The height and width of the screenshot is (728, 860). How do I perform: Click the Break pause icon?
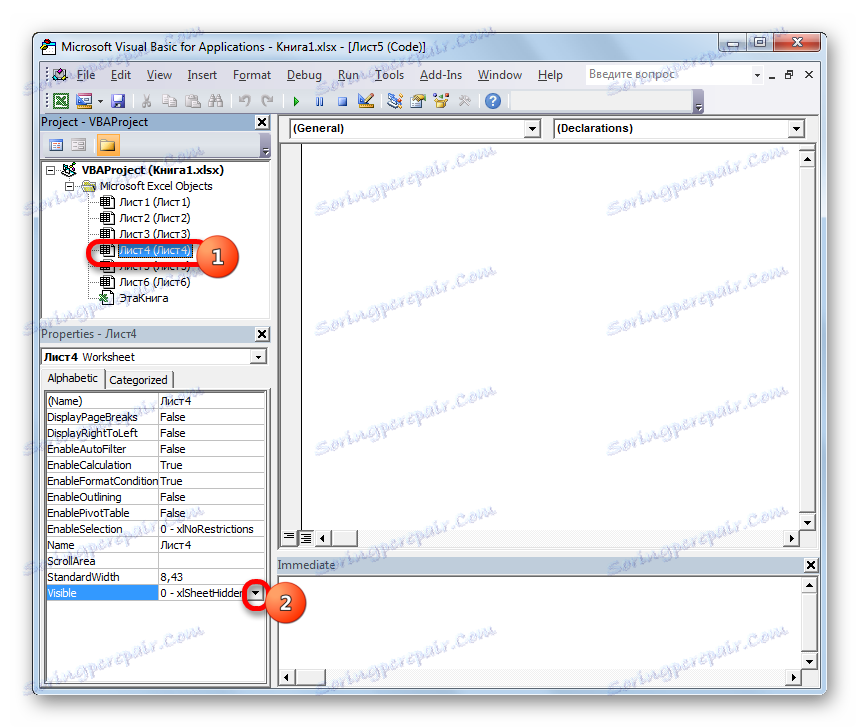[319, 101]
